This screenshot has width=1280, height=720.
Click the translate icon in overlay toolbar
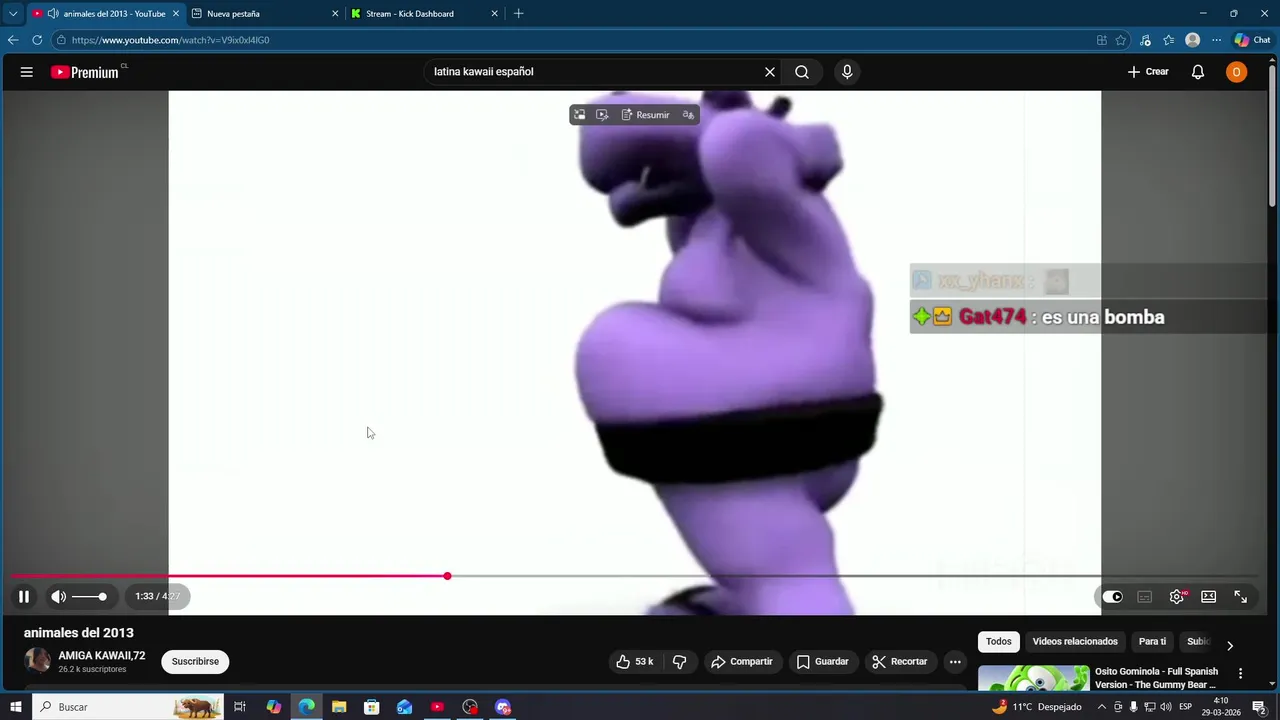tap(688, 115)
